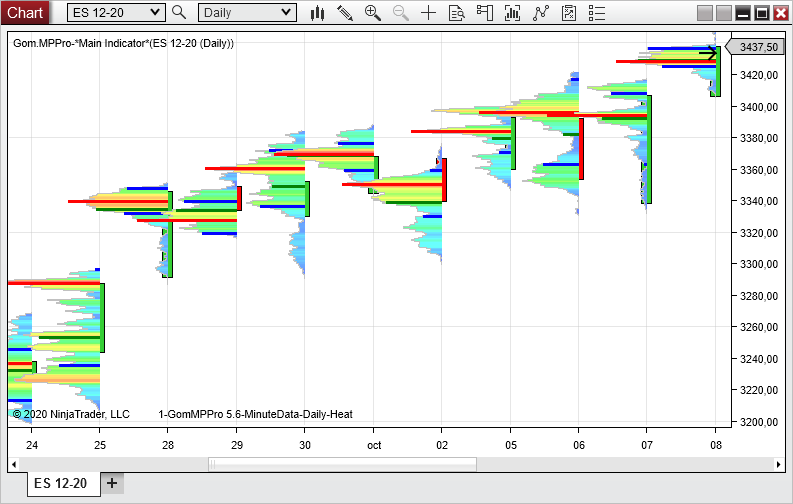Click the horizontal scrollbar thumb
Image resolution: width=793 pixels, height=504 pixels.
click(x=342, y=464)
